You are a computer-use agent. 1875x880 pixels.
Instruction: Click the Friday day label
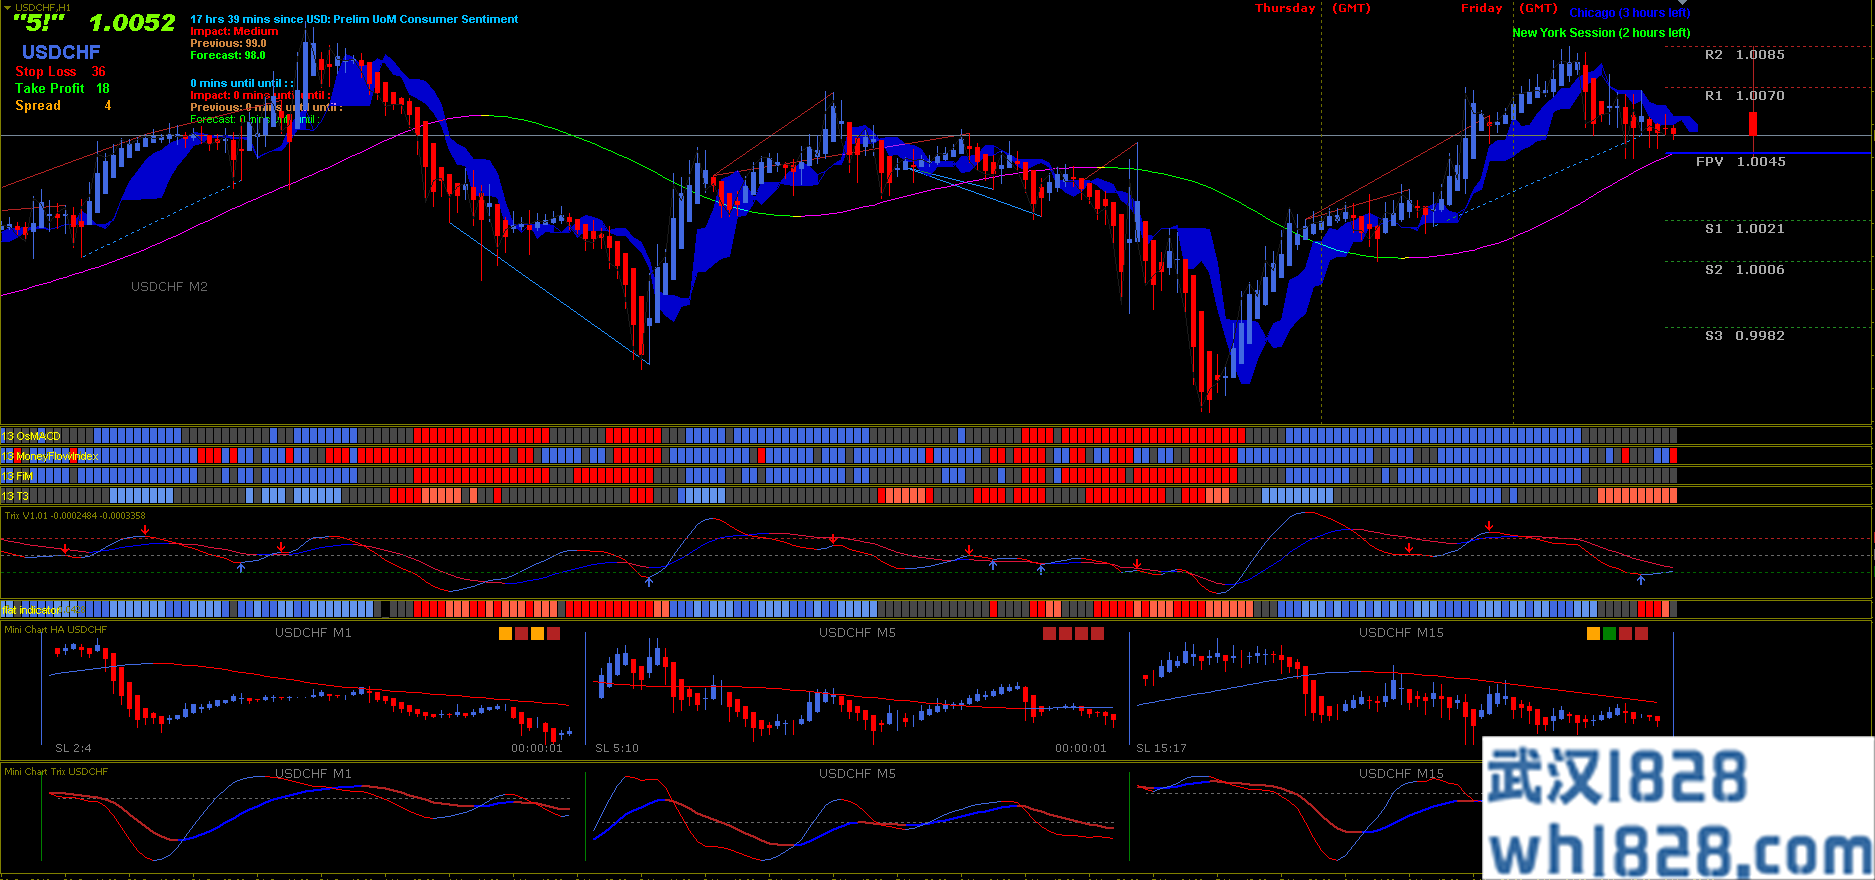1481,8
